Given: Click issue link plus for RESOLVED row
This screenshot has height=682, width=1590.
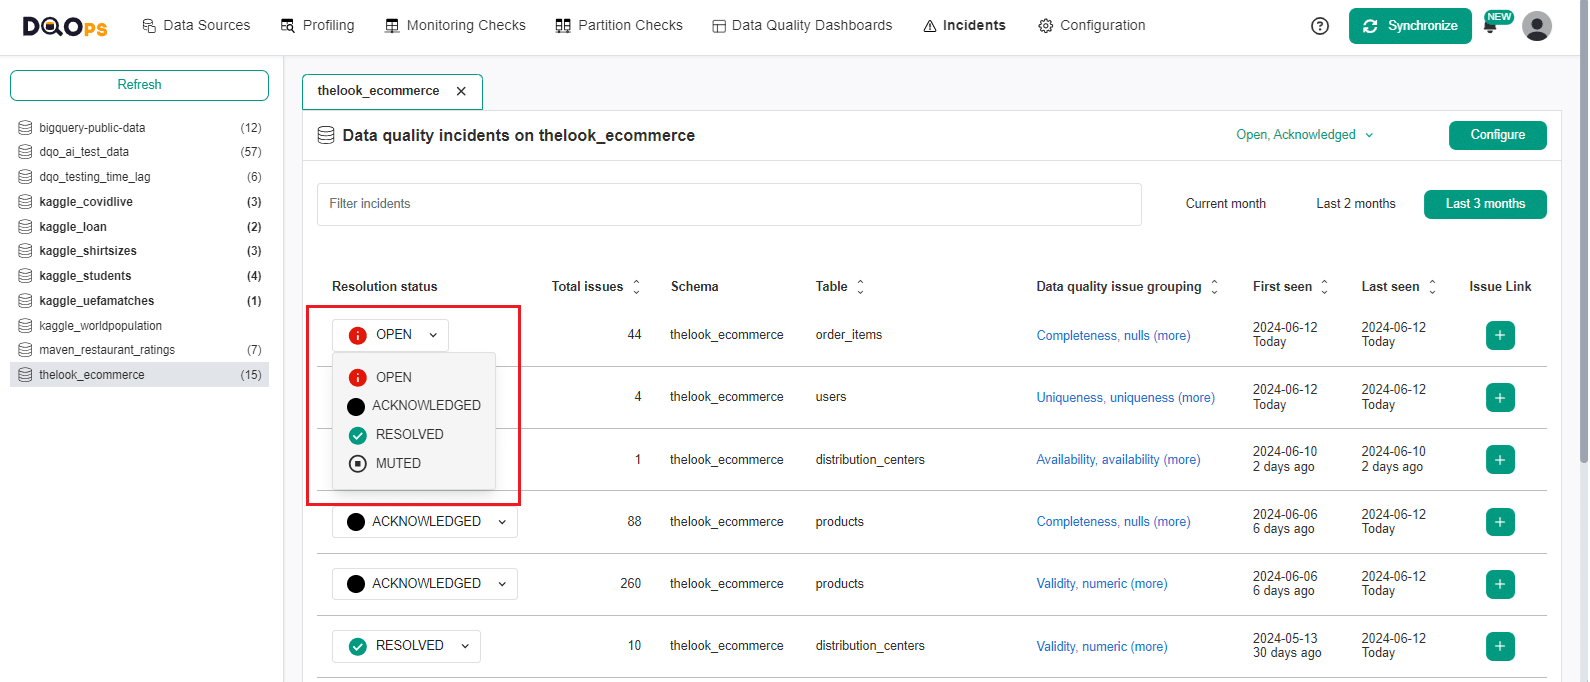Looking at the screenshot, I should (x=1500, y=646).
